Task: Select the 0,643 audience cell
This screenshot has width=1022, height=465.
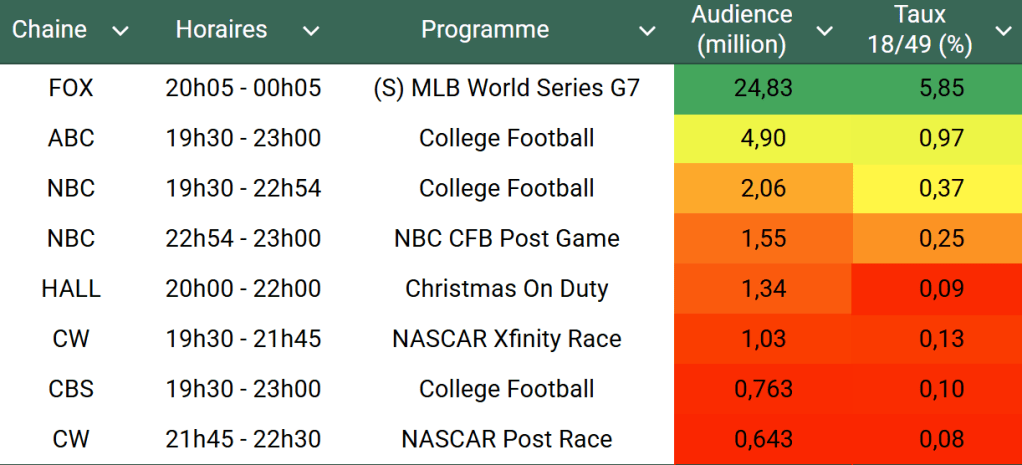Action: pos(763,439)
